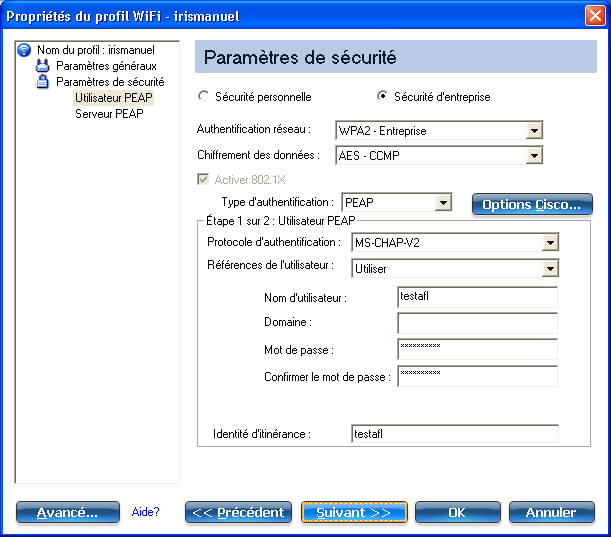Viewport: 611px width, 537px height.
Task: Continue with the Suivant button
Action: tap(354, 512)
